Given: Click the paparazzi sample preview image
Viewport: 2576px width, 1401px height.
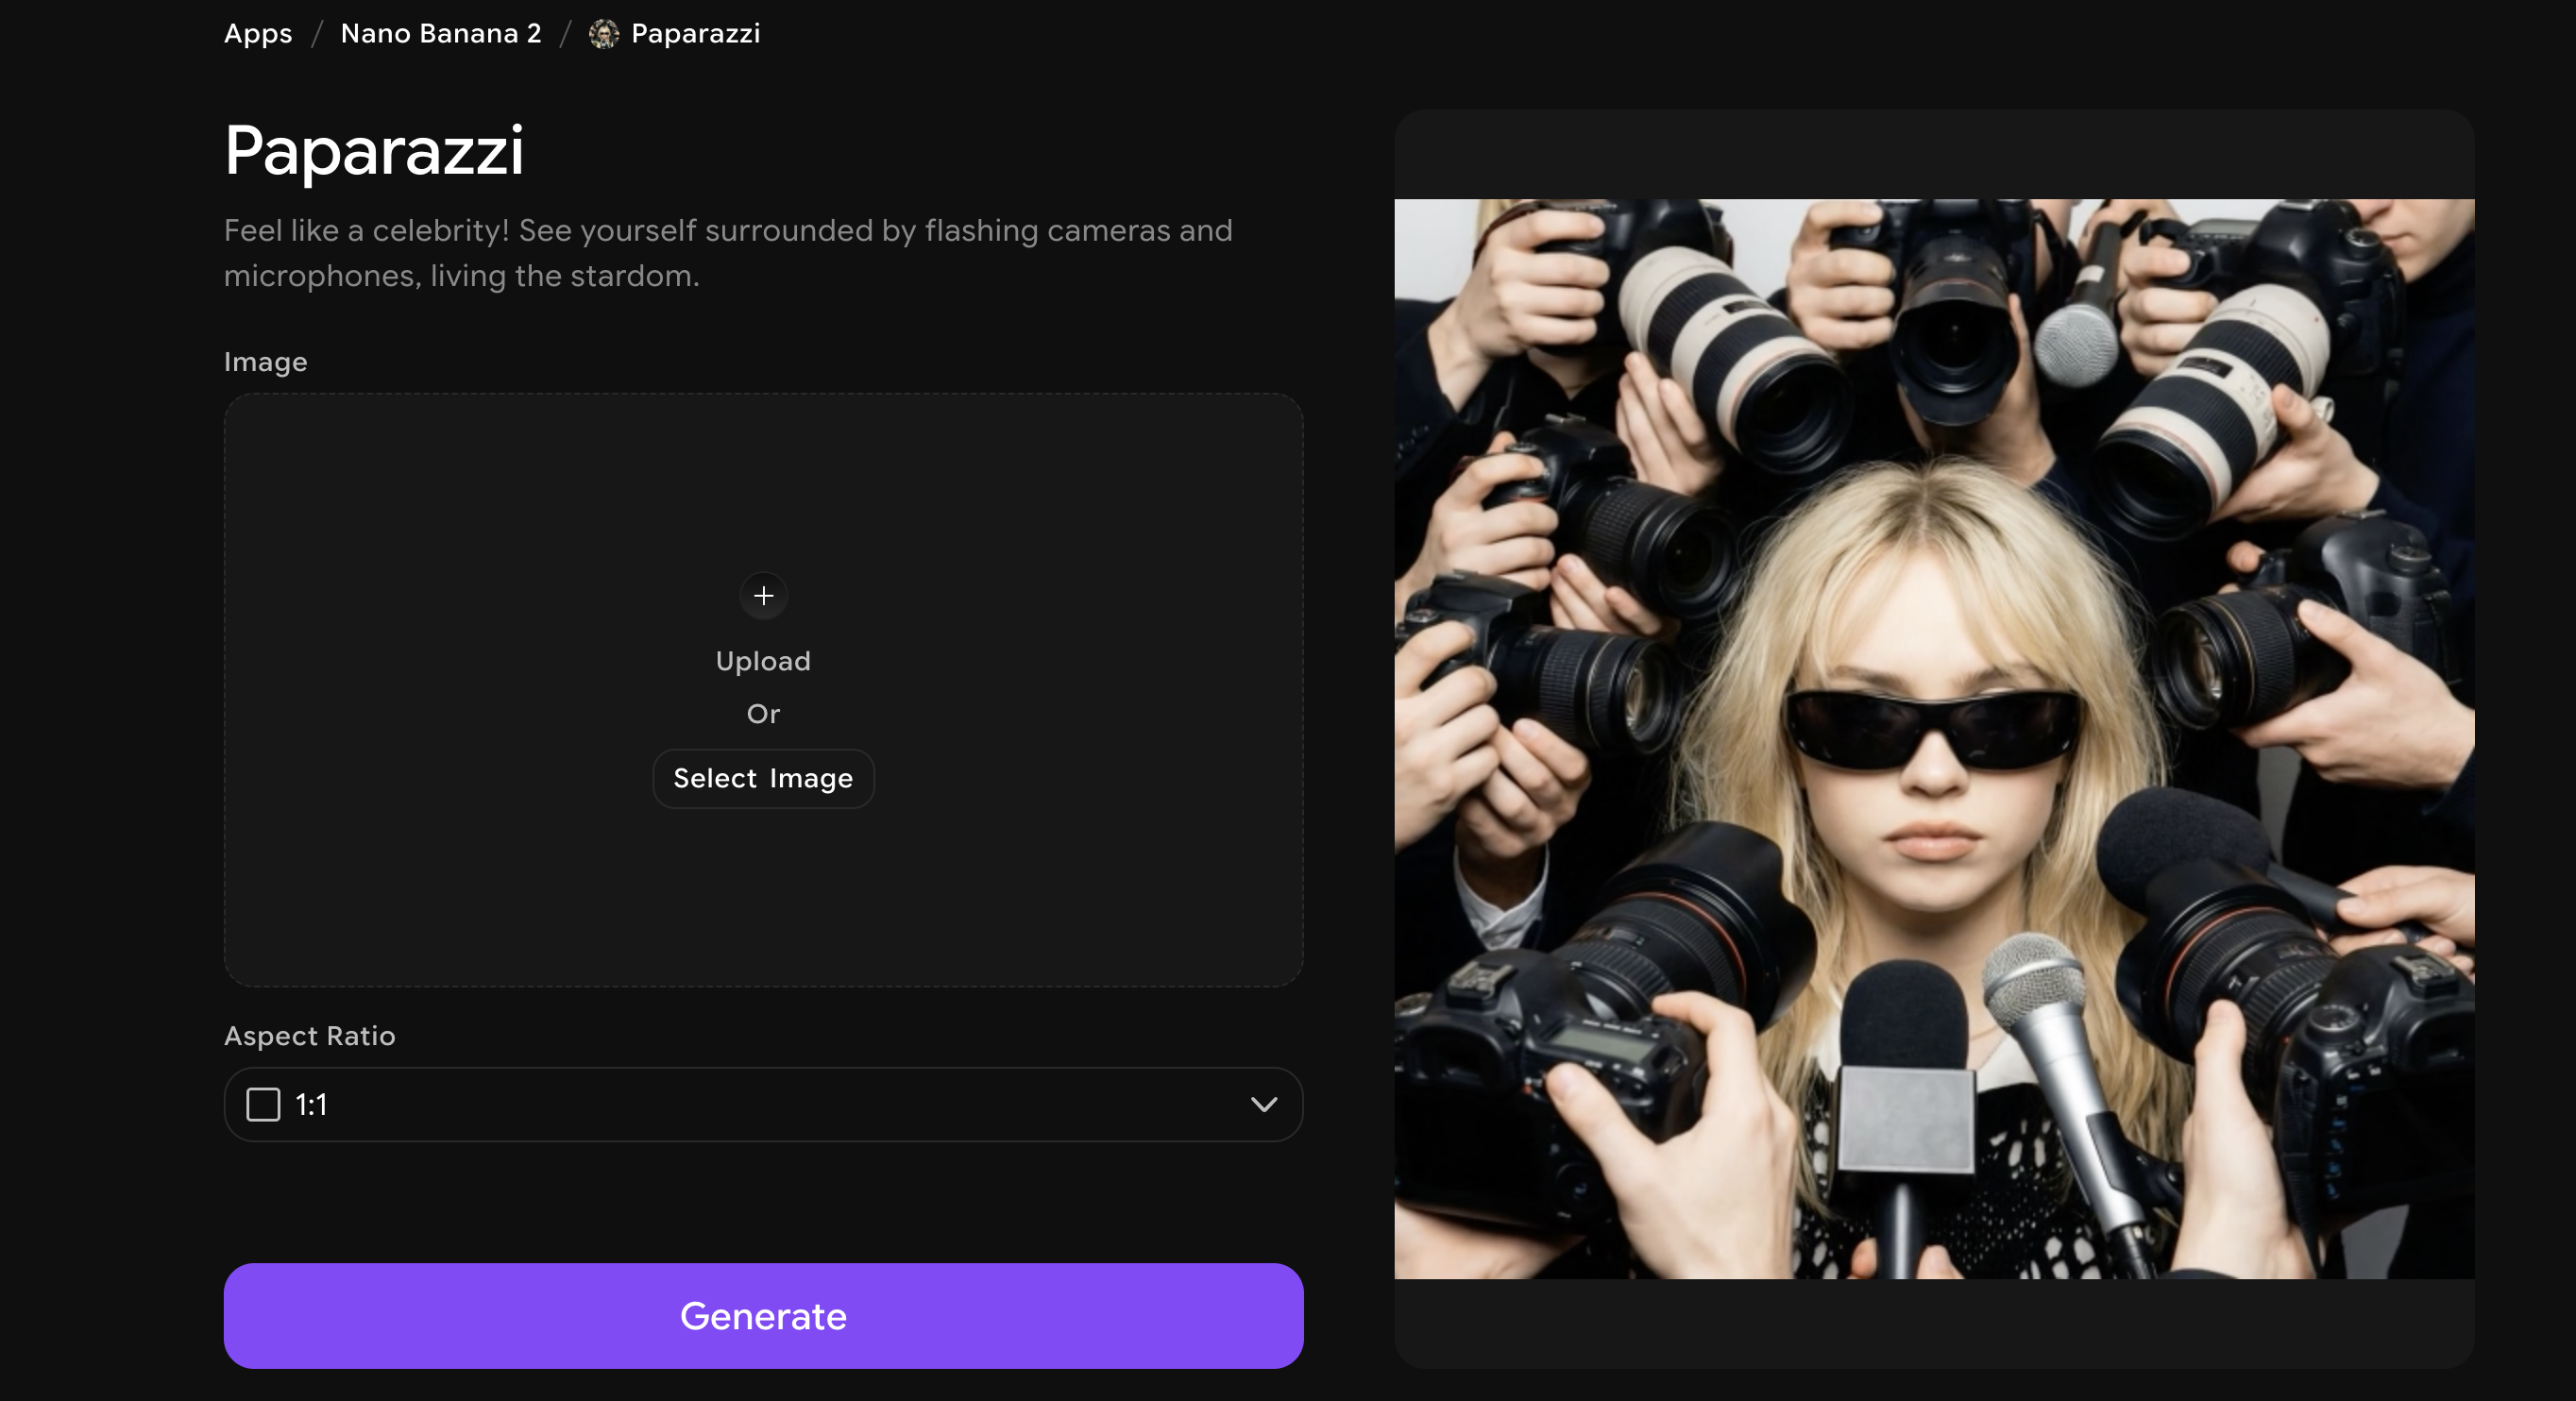Looking at the screenshot, I should [1933, 738].
